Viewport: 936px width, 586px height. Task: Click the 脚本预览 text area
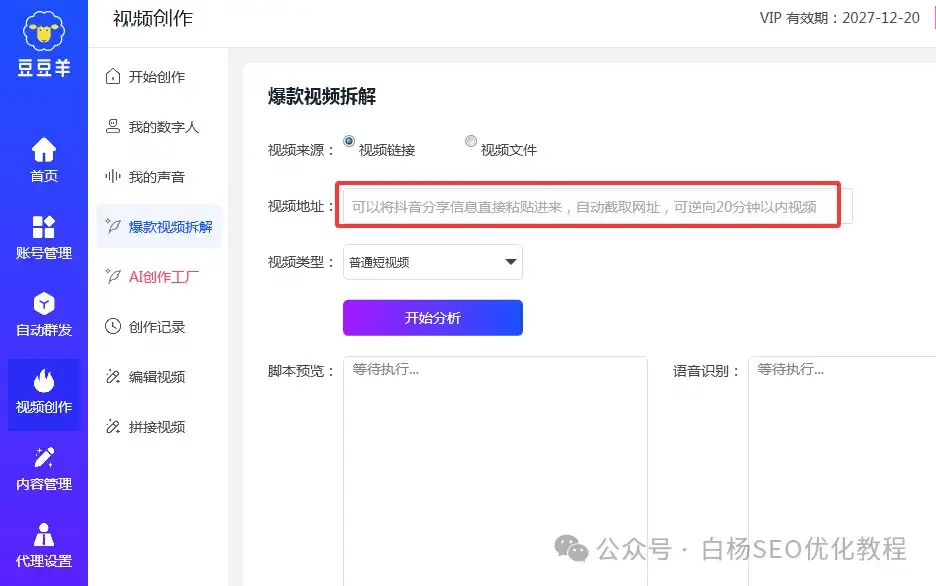[495, 470]
